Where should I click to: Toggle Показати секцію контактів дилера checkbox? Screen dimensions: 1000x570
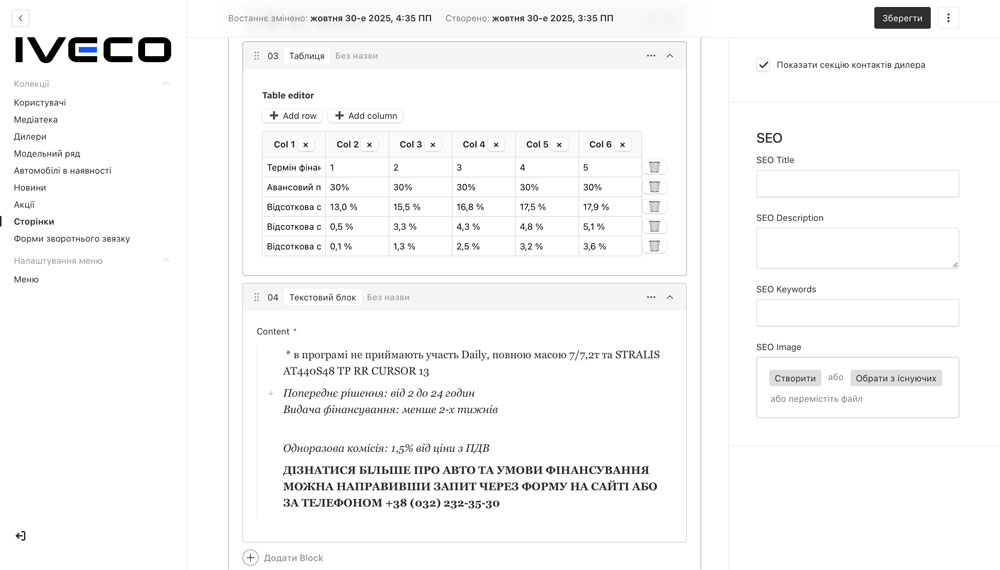[x=764, y=65]
